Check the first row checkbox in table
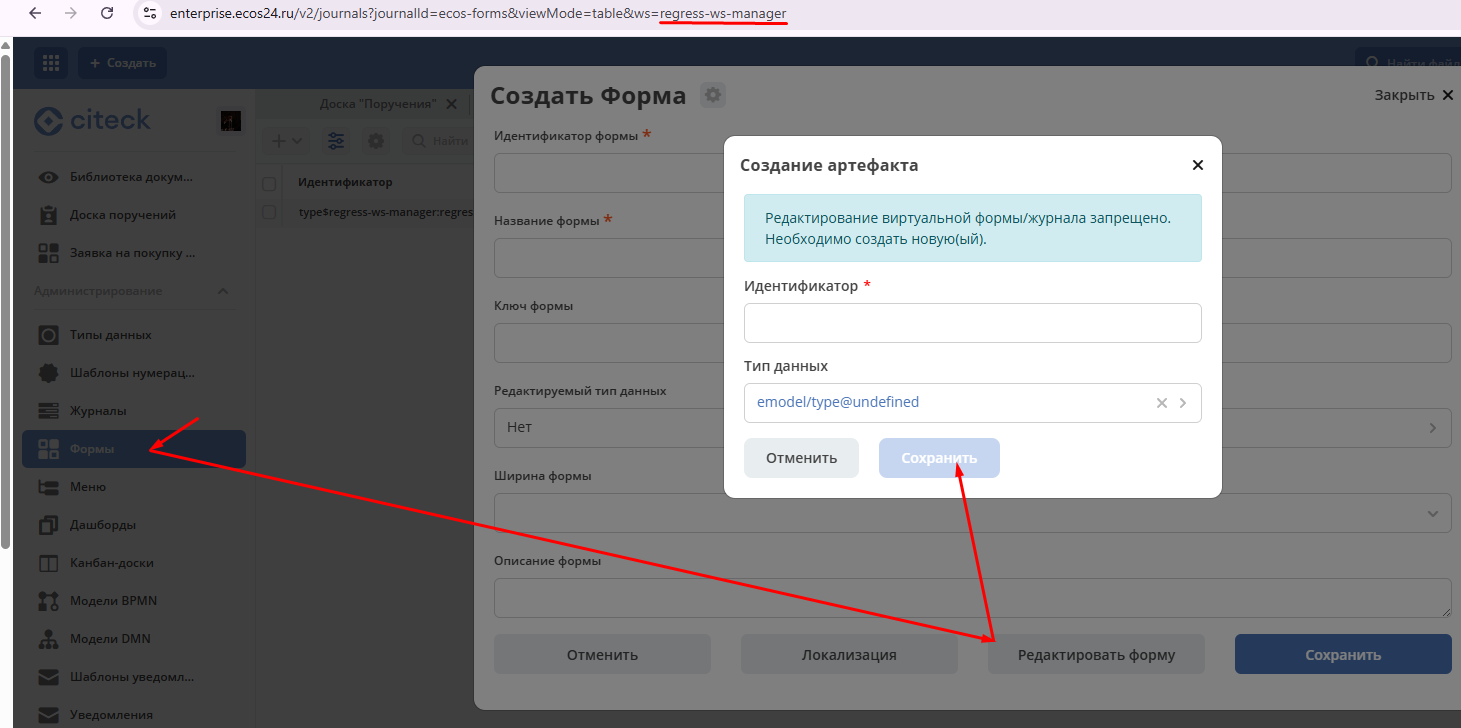 coord(269,212)
